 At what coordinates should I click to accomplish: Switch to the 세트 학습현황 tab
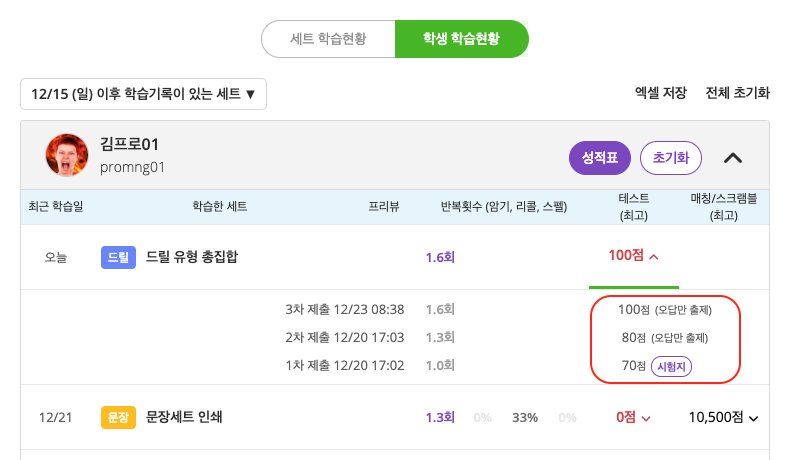click(328, 39)
